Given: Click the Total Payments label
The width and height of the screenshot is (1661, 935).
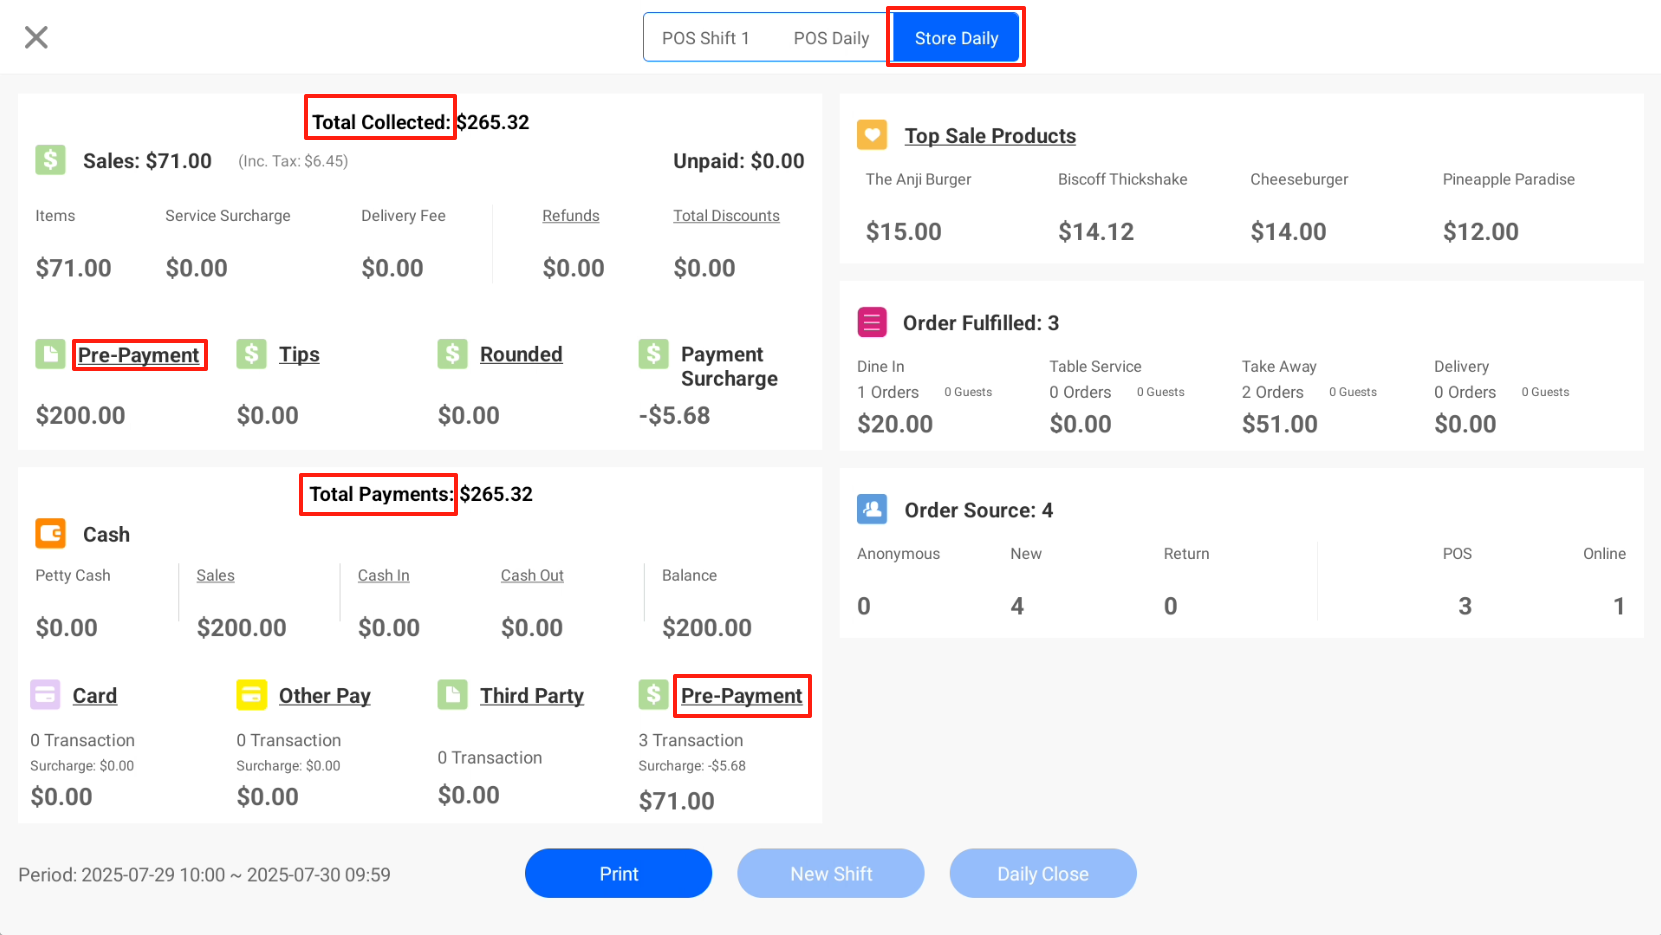Looking at the screenshot, I should tap(380, 494).
